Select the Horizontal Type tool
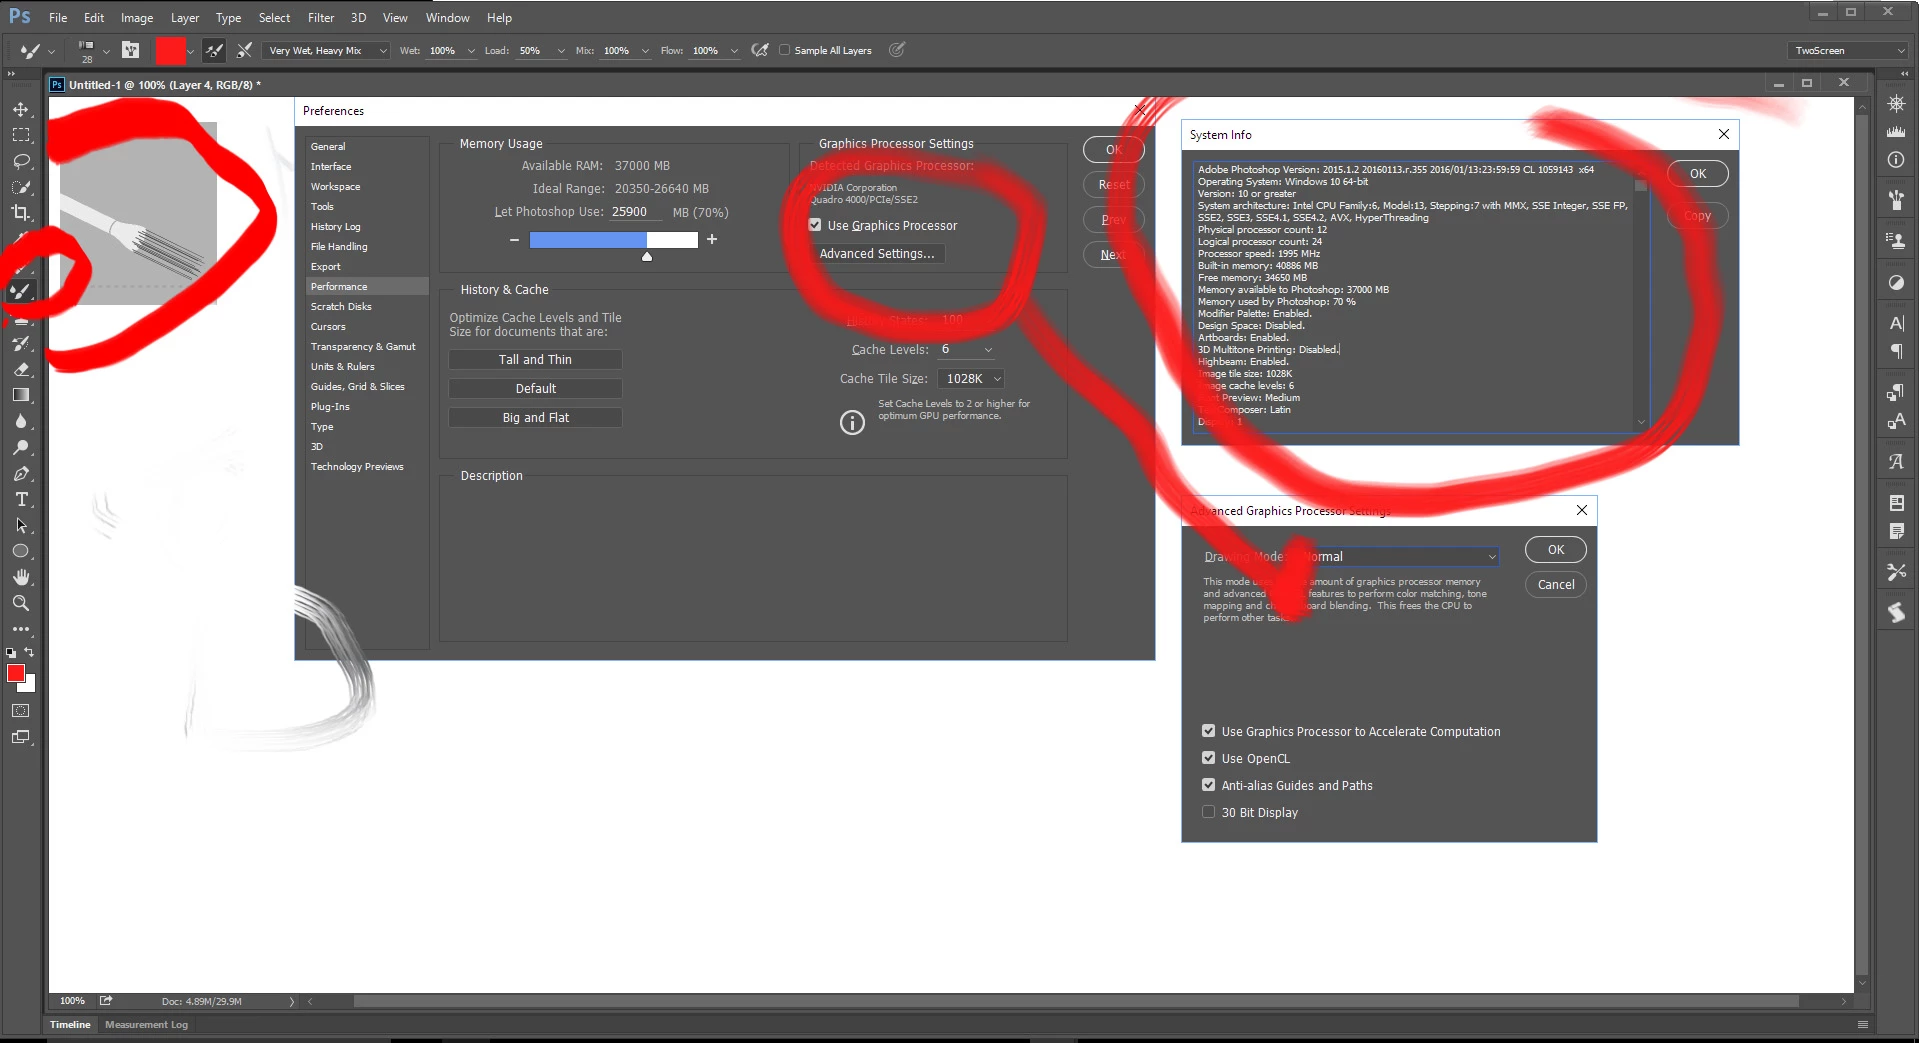The width and height of the screenshot is (1919, 1043). [21, 499]
